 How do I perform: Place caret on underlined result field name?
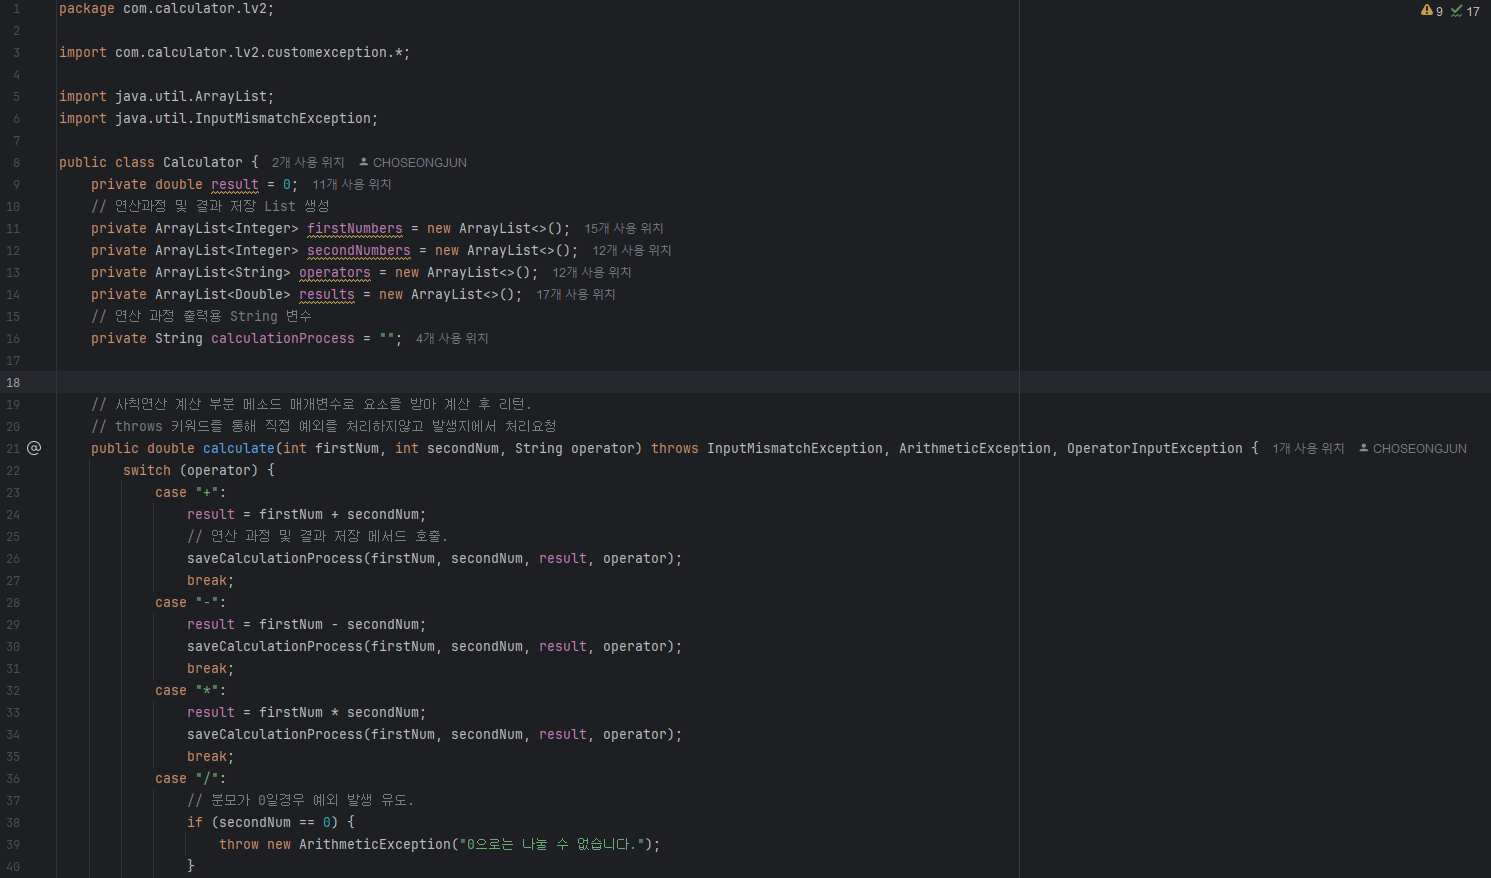pyautogui.click(x=234, y=184)
